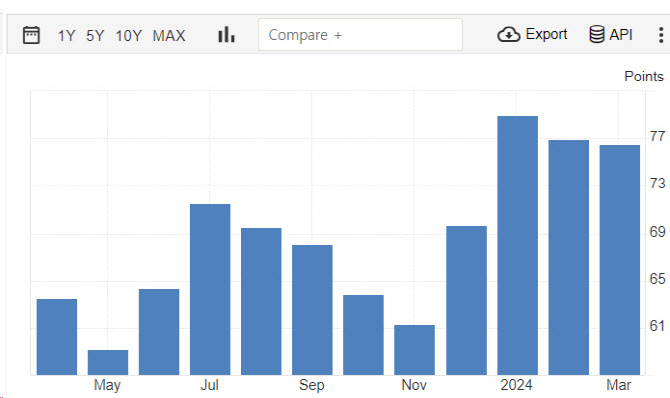
Task: Click the November bar in the chart
Action: click(414, 350)
